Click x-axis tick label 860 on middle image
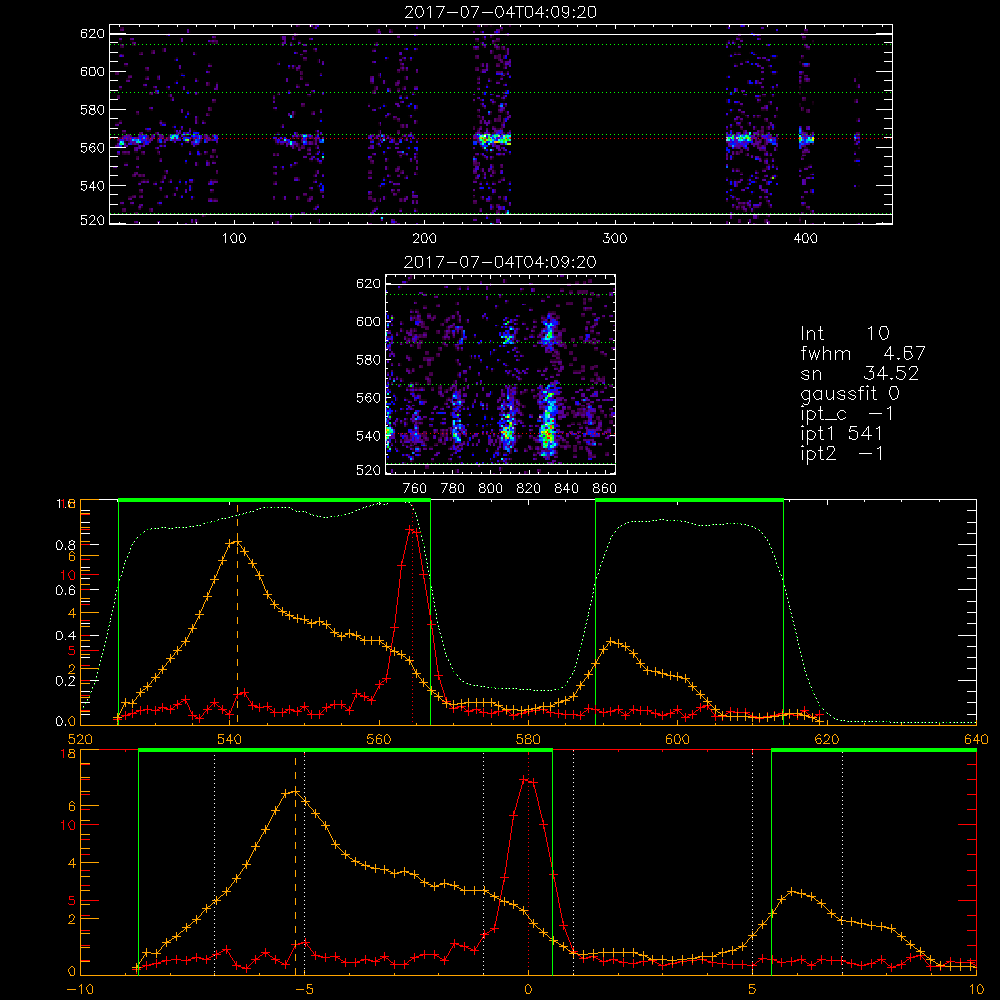This screenshot has width=1000, height=1000. pyautogui.click(x=605, y=489)
